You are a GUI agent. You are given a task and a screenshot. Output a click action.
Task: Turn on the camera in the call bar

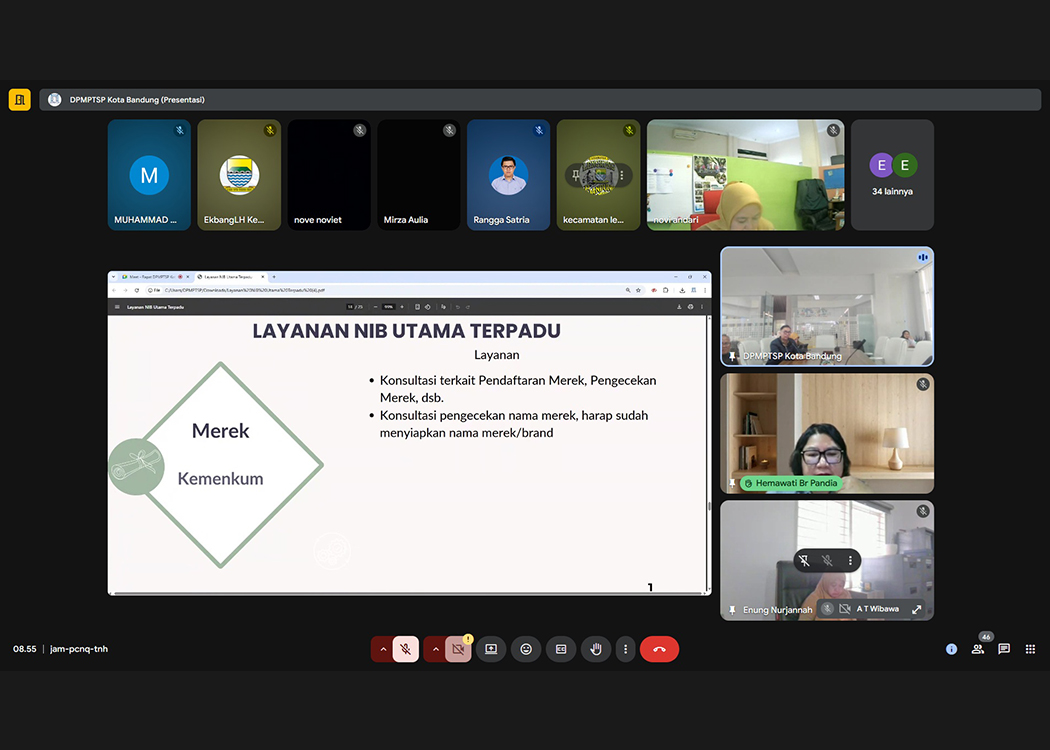tap(458, 649)
